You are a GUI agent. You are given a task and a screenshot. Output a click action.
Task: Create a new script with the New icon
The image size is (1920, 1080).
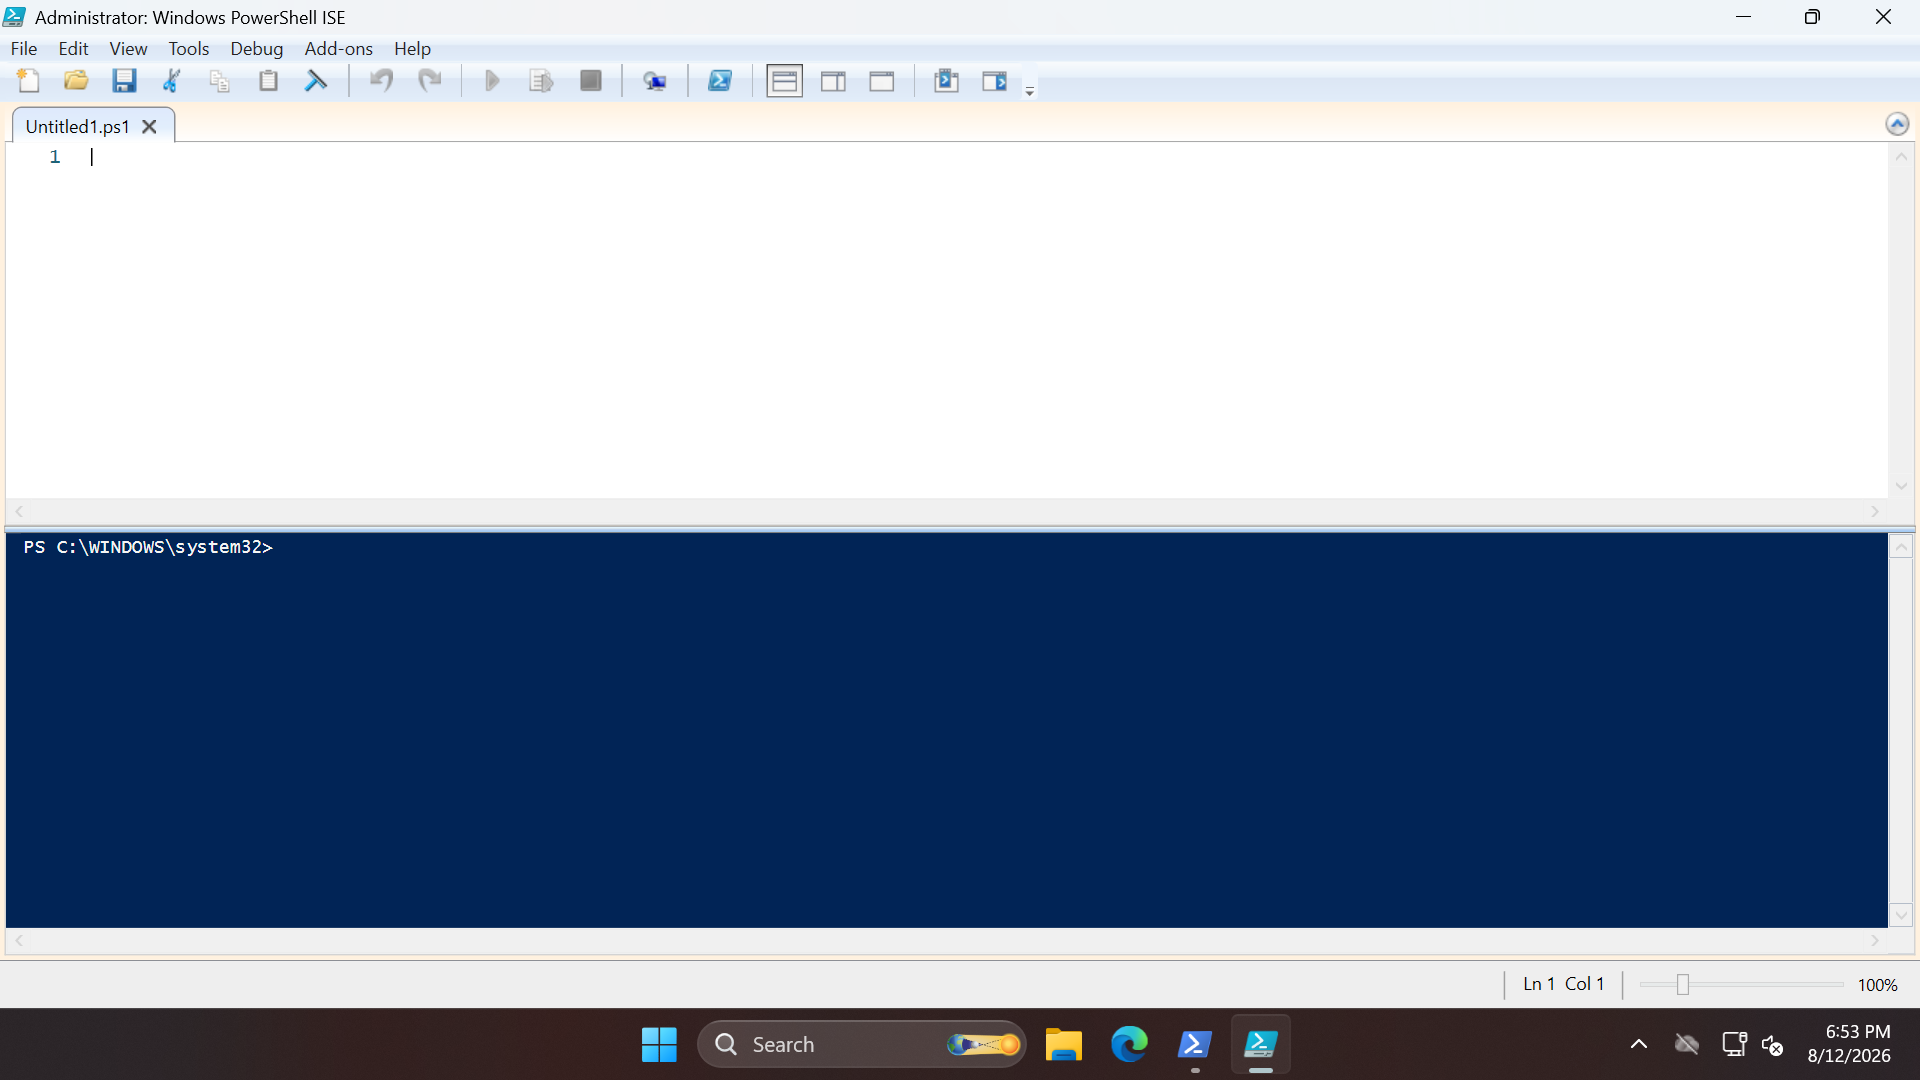point(28,81)
